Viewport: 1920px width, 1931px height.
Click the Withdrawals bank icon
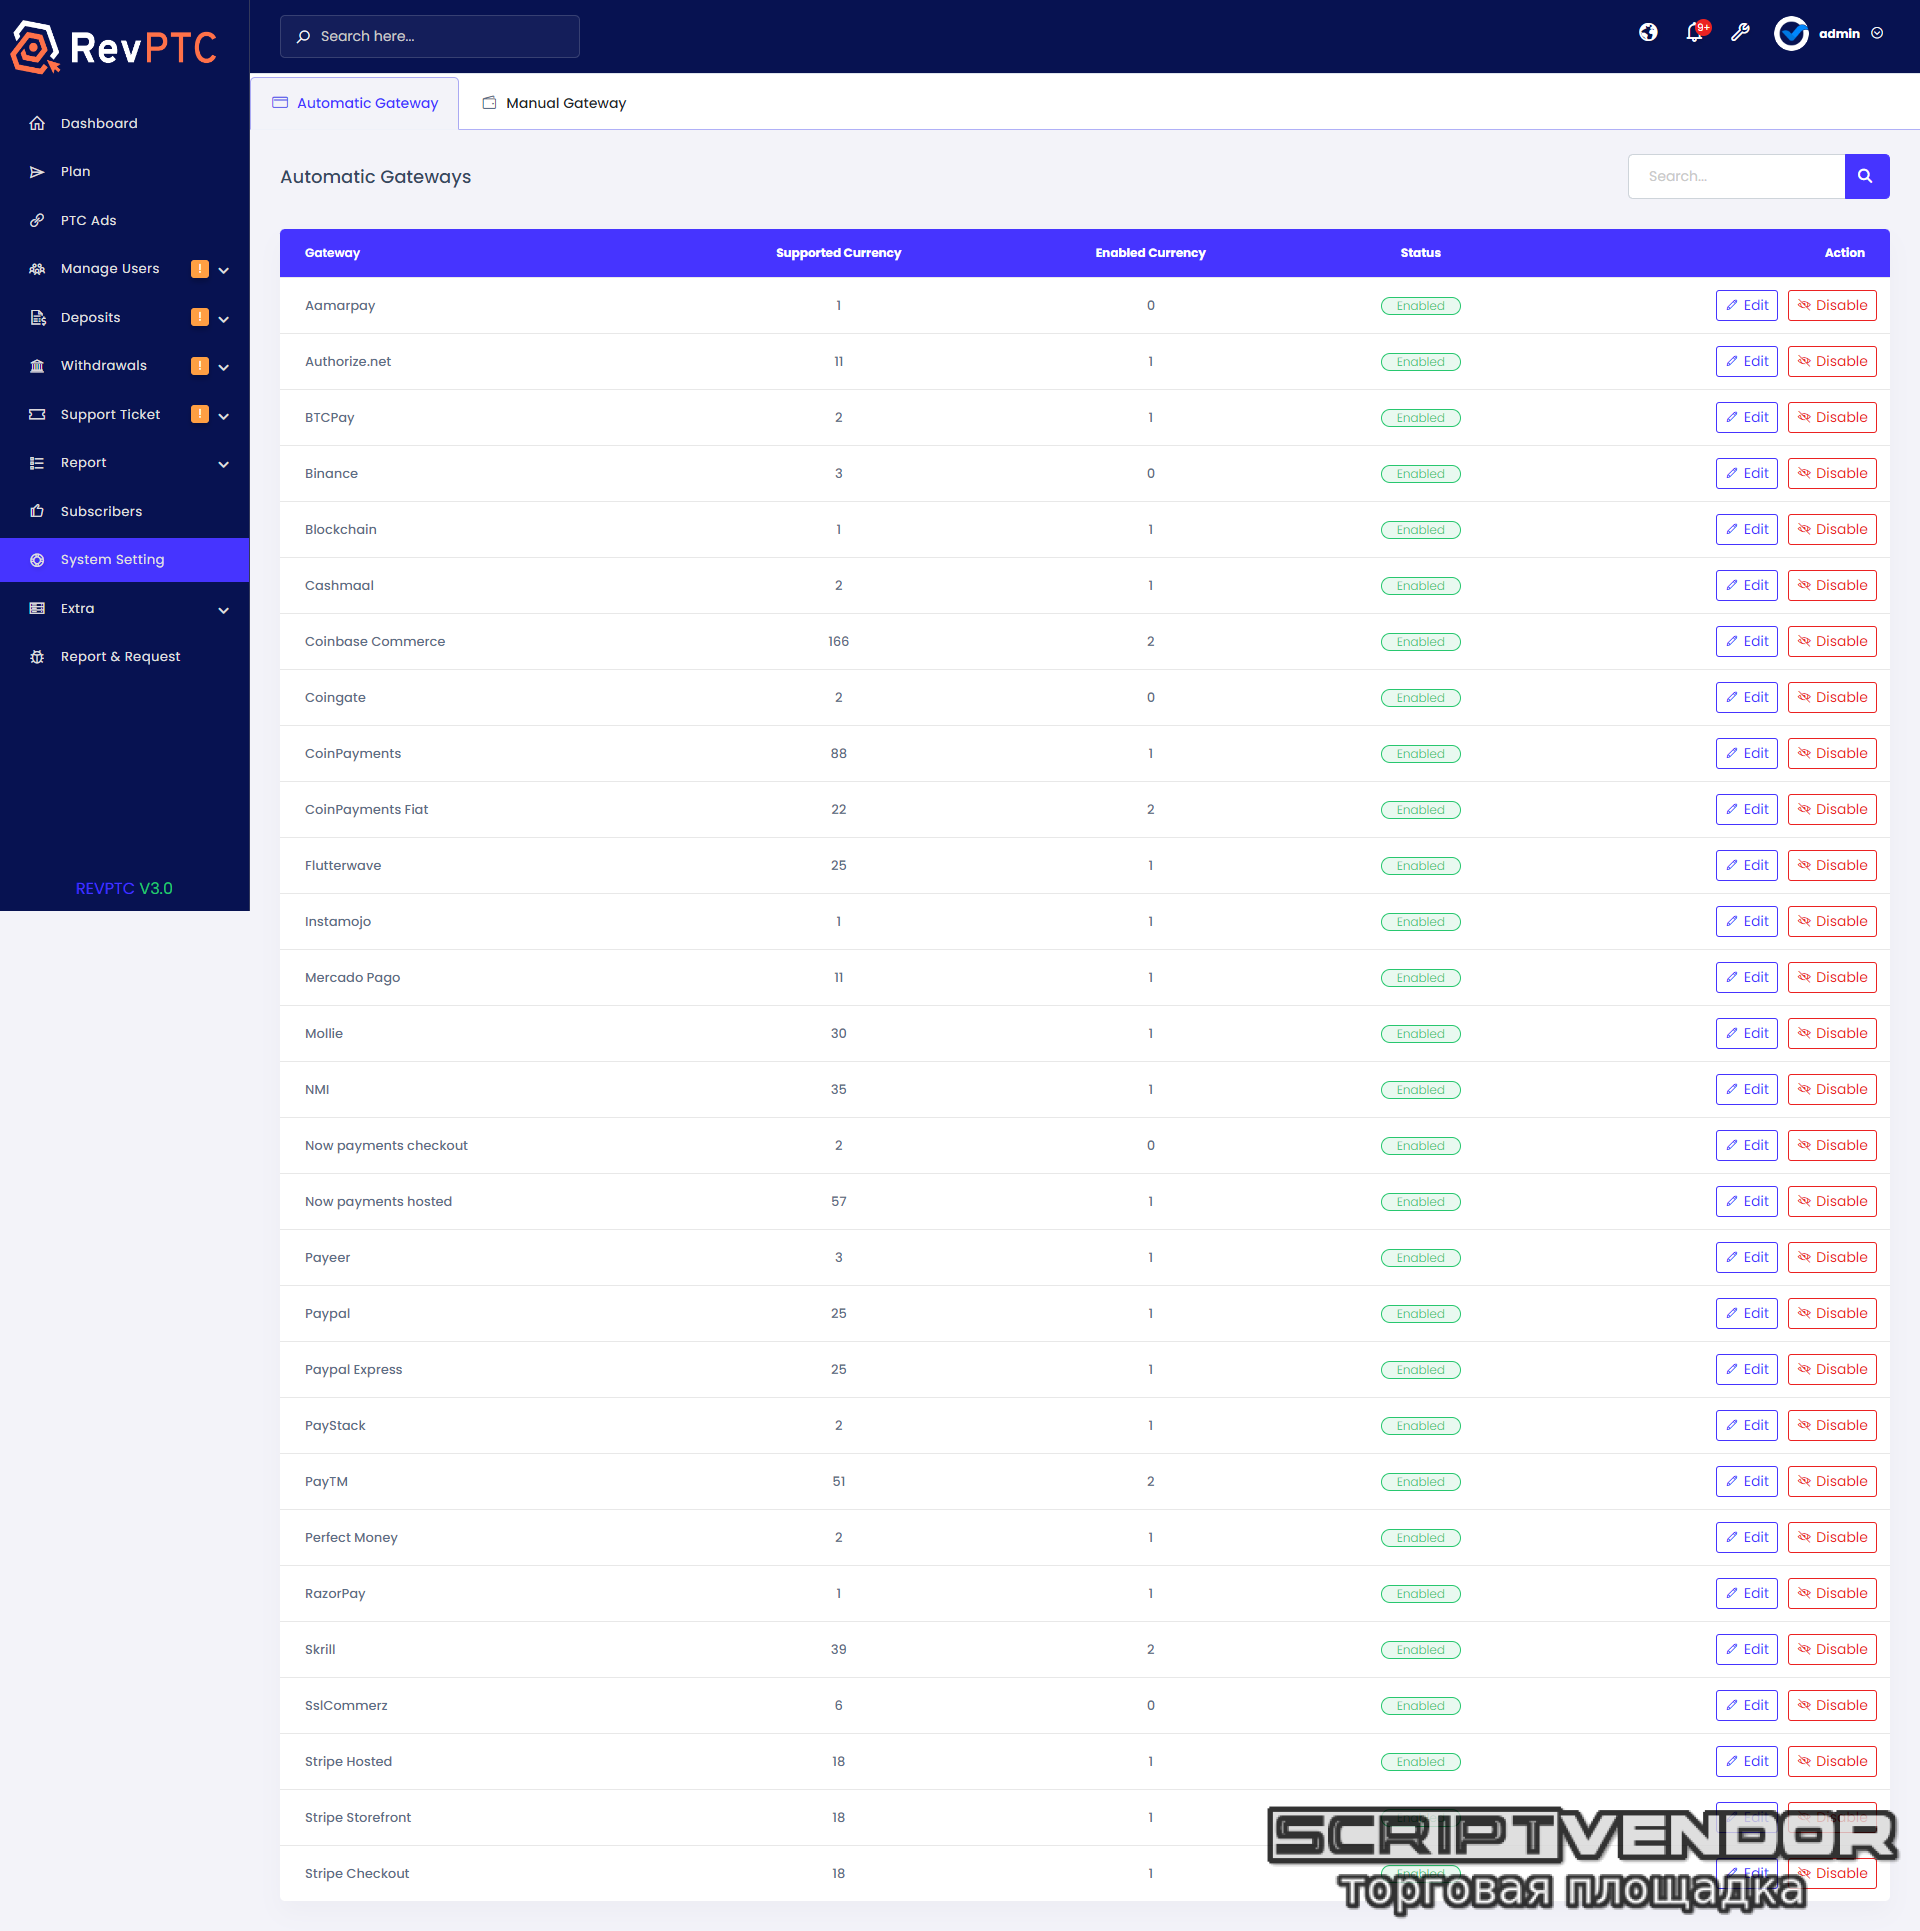coord(37,366)
